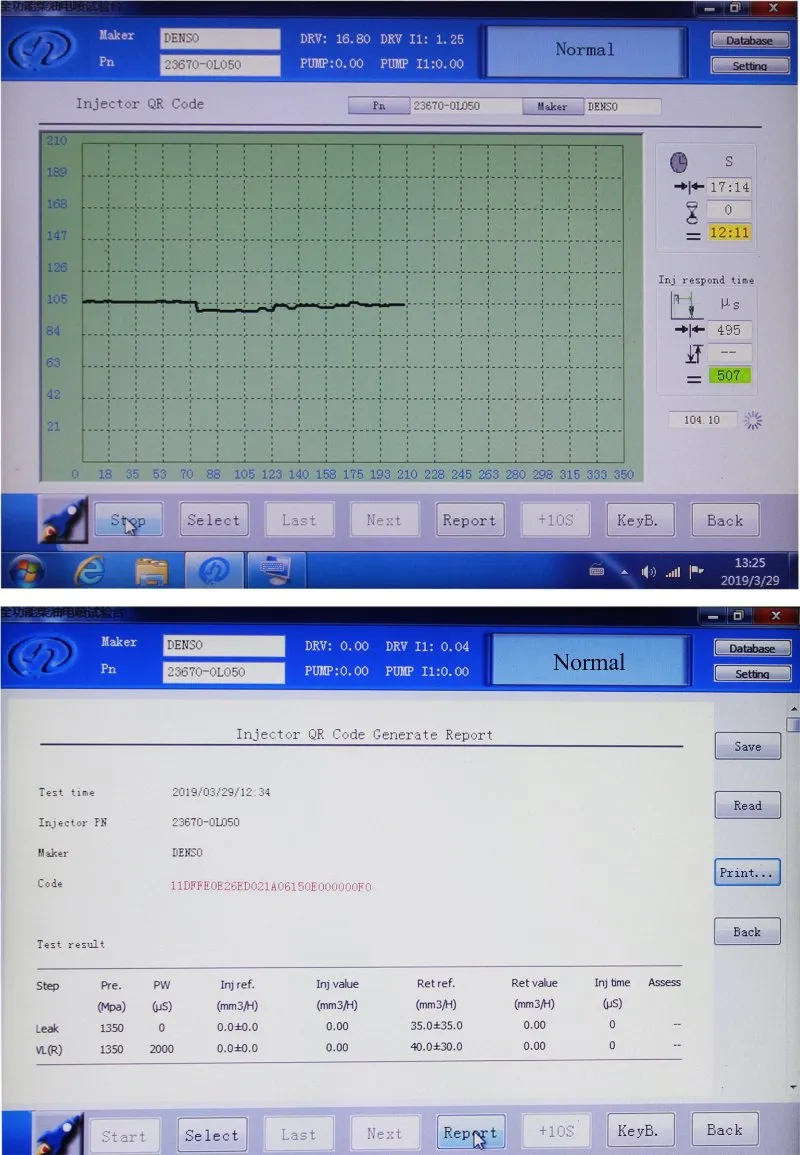The image size is (800, 1155).
Task: Click the arrows icon beside value 495
Action: pos(689,330)
